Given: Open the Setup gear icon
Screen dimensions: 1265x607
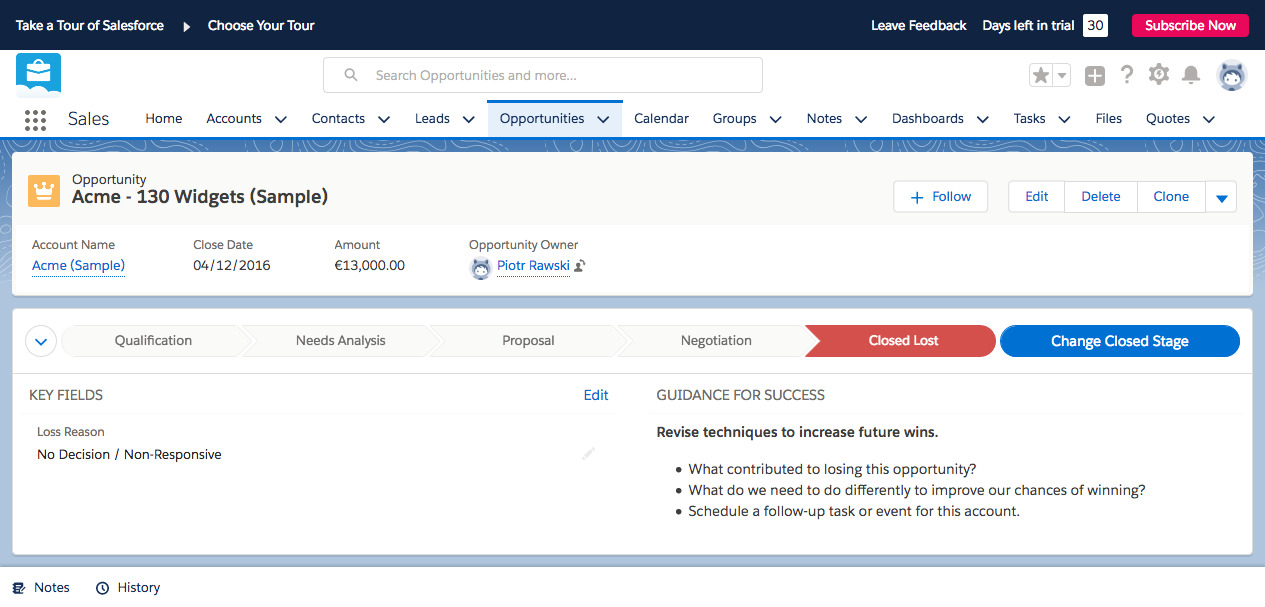Looking at the screenshot, I should [x=1159, y=74].
